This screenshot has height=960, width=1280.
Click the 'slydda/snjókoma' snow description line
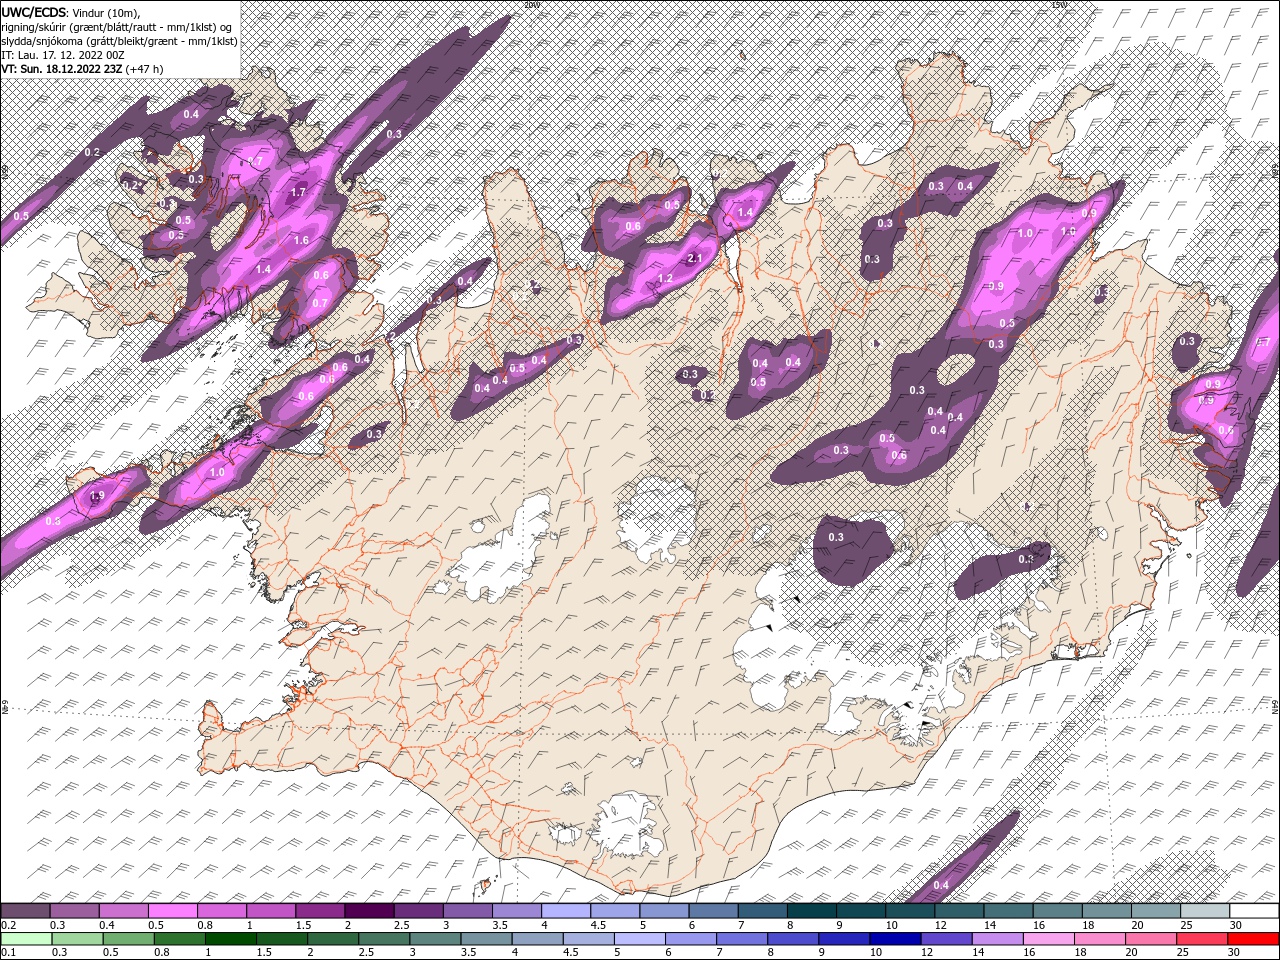(x=119, y=40)
